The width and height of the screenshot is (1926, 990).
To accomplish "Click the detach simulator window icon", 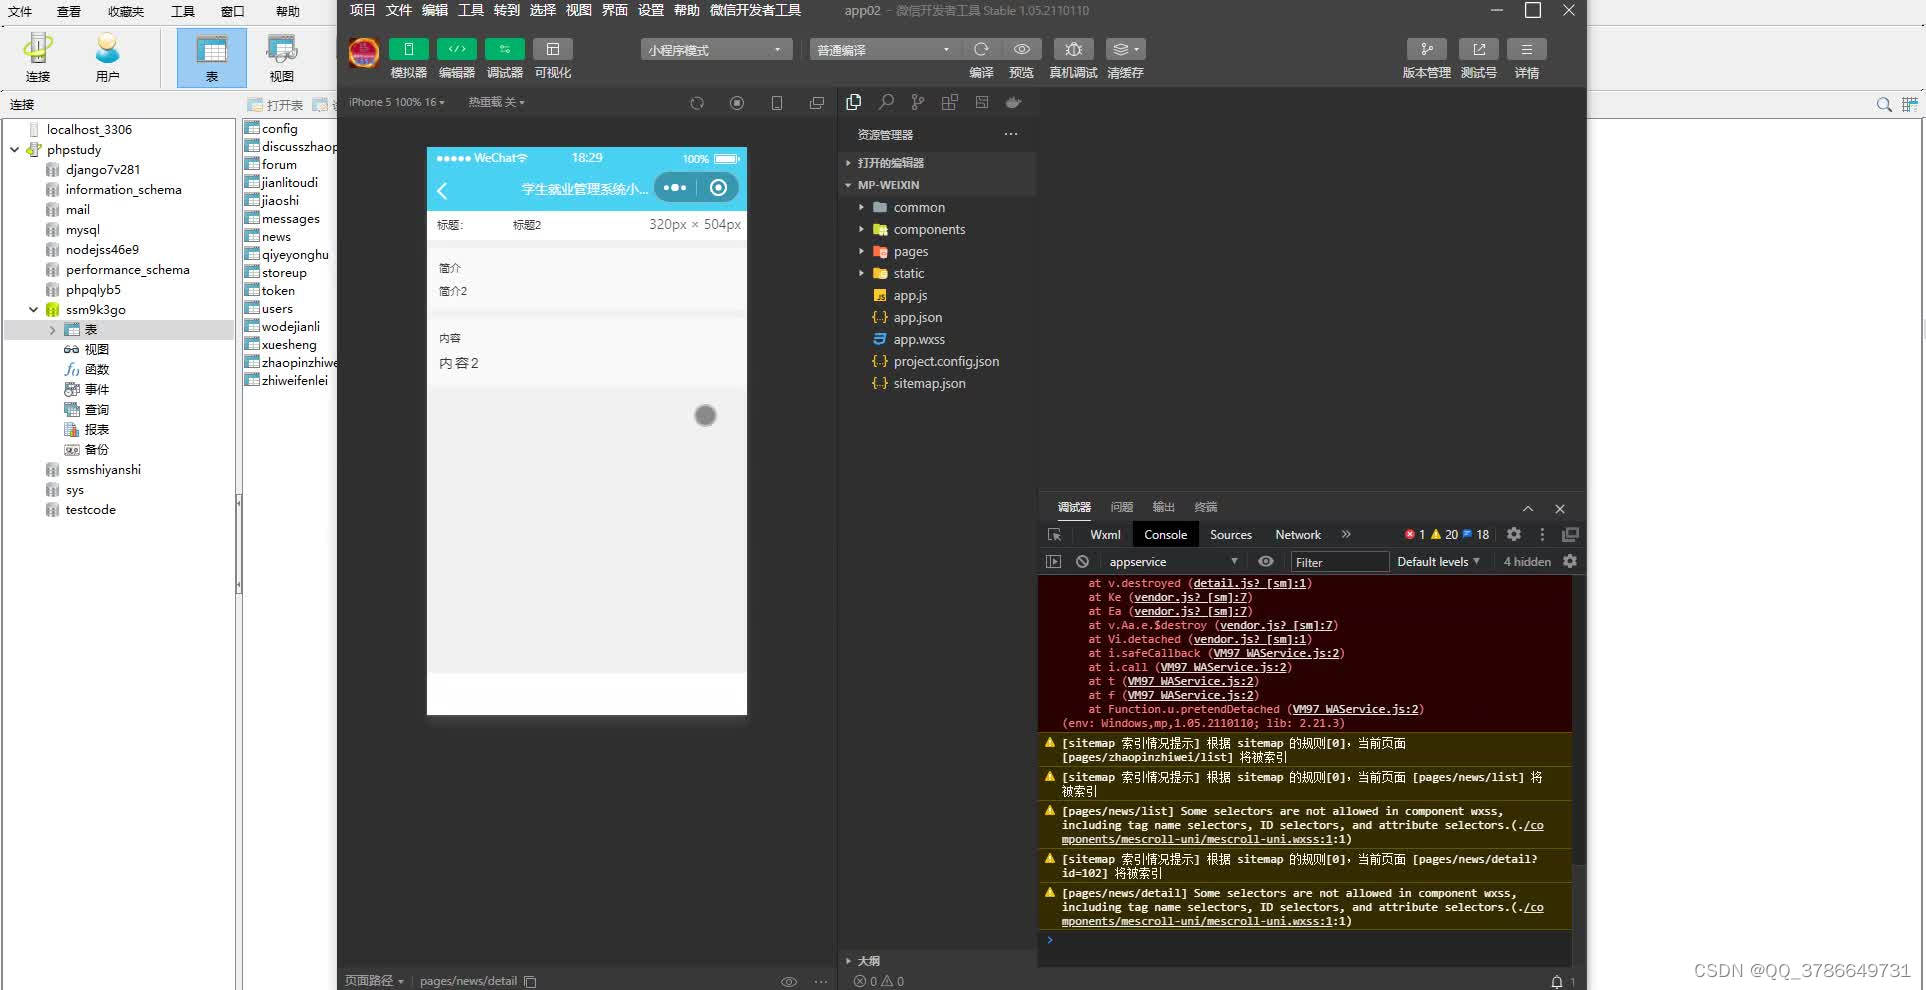I will coord(817,103).
